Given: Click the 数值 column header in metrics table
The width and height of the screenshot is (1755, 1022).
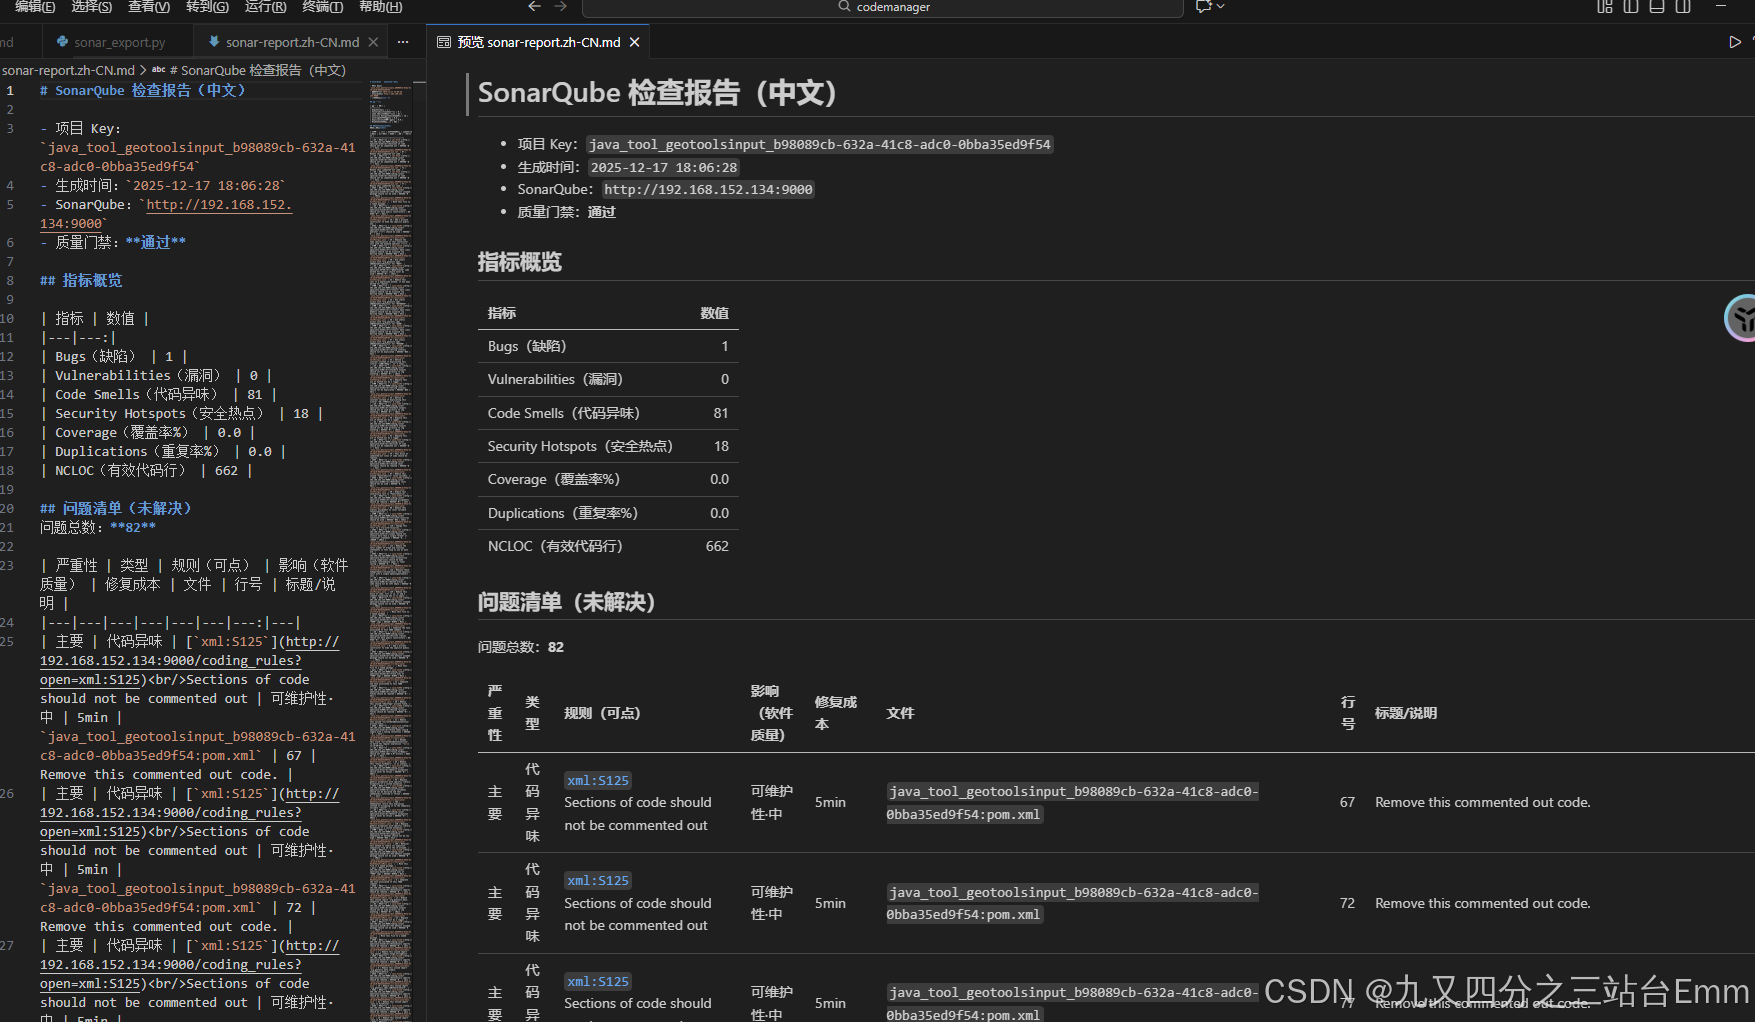Looking at the screenshot, I should [714, 313].
